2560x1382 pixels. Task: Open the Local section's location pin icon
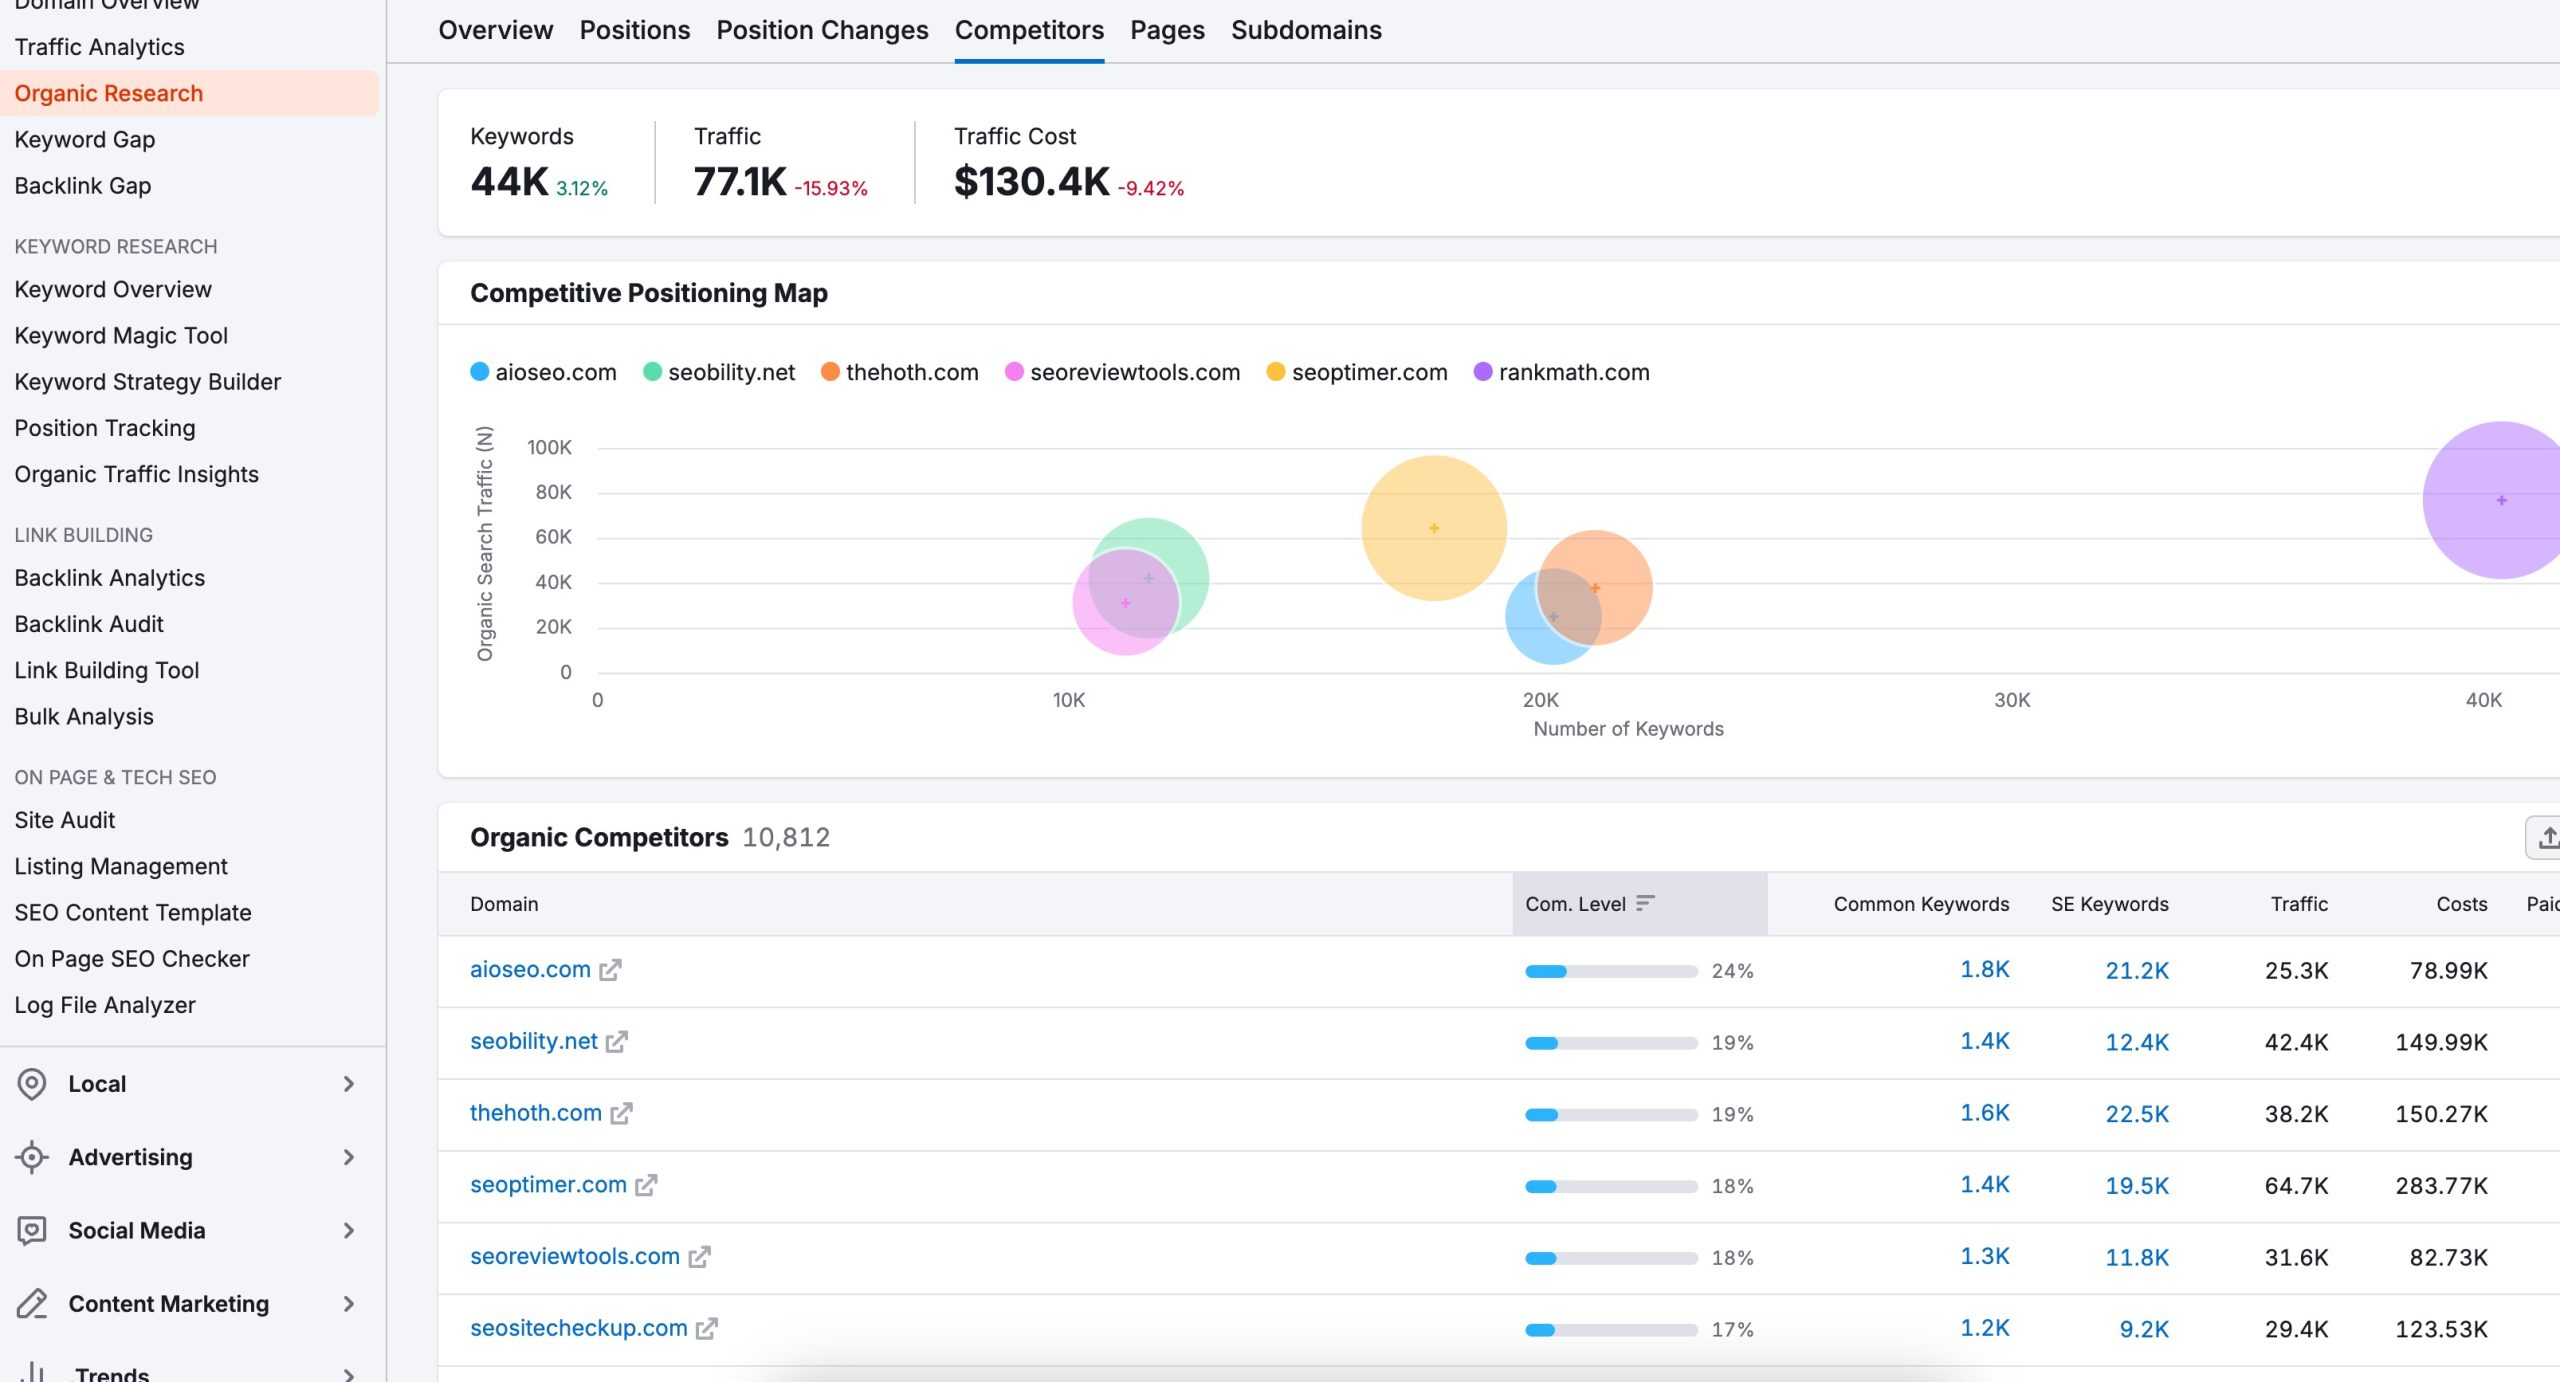pos(31,1084)
